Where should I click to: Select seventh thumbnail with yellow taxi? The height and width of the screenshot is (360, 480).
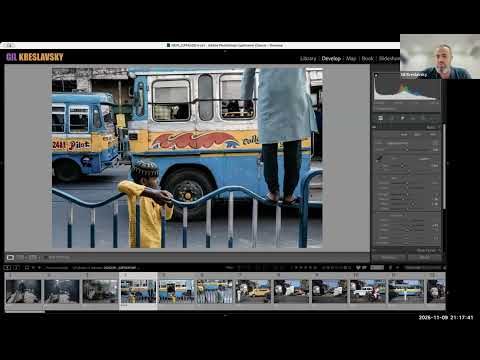tap(253, 291)
